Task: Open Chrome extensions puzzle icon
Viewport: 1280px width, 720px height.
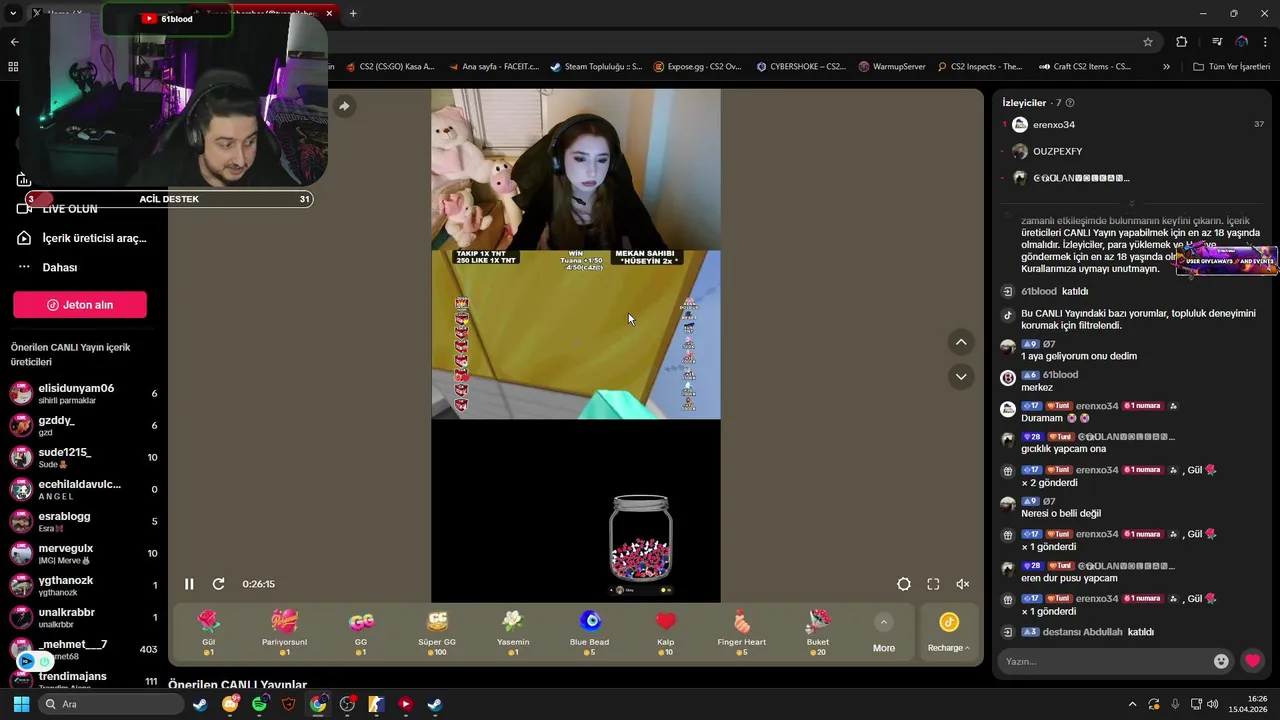Action: coord(1182,42)
